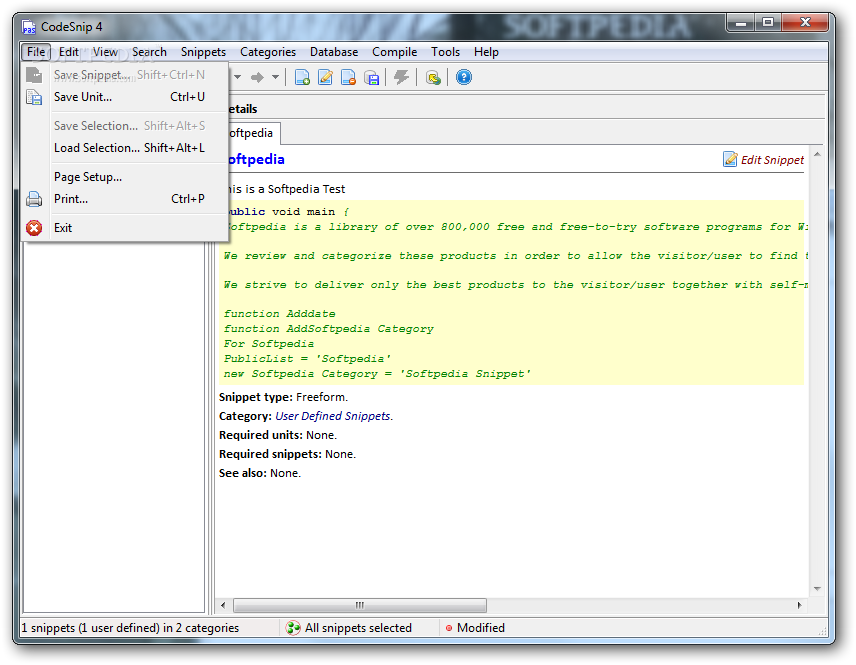Maximize the CodeSnip 4 window

[x=768, y=22]
